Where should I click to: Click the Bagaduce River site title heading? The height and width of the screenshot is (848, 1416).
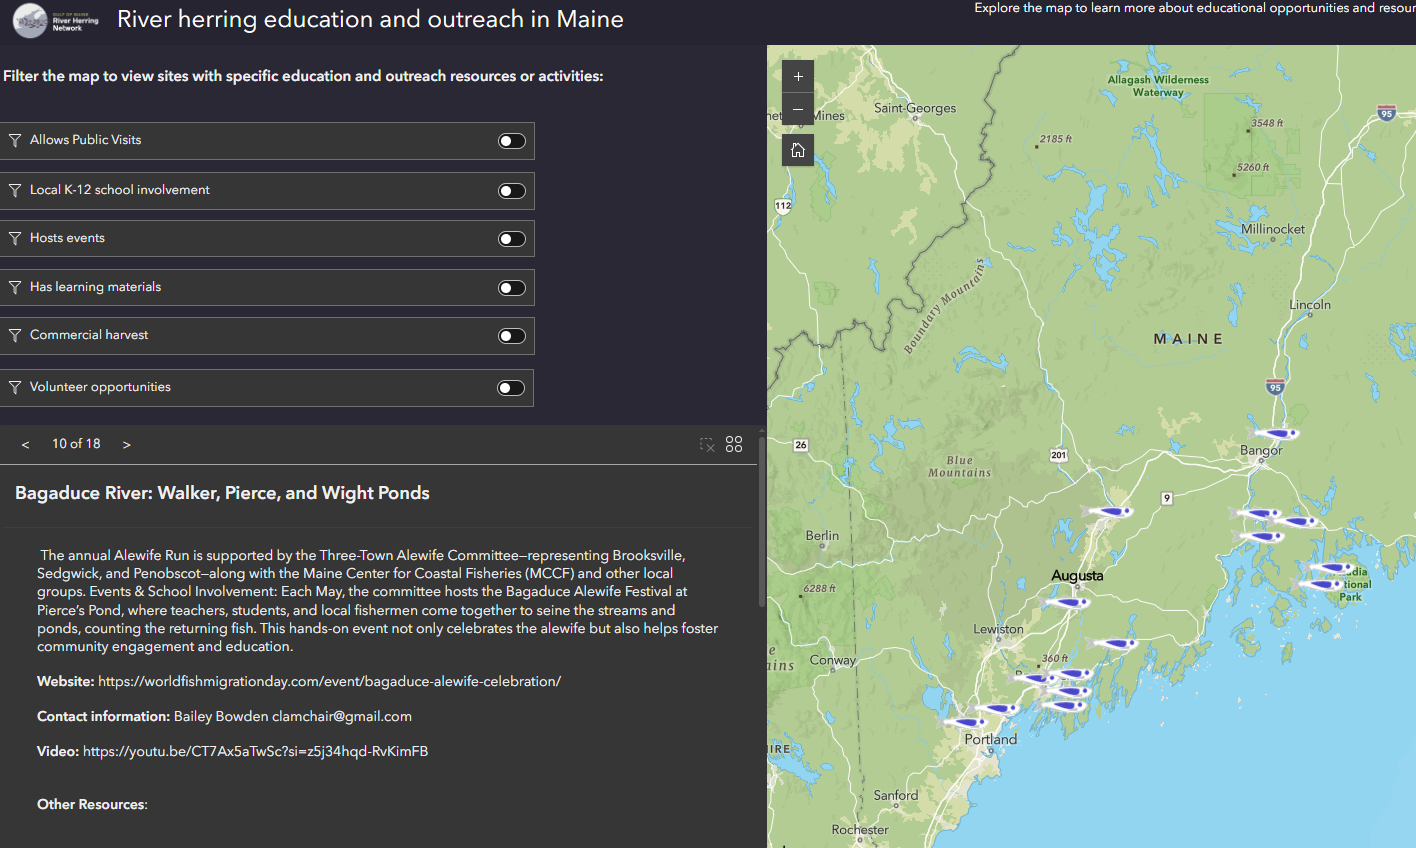(222, 493)
